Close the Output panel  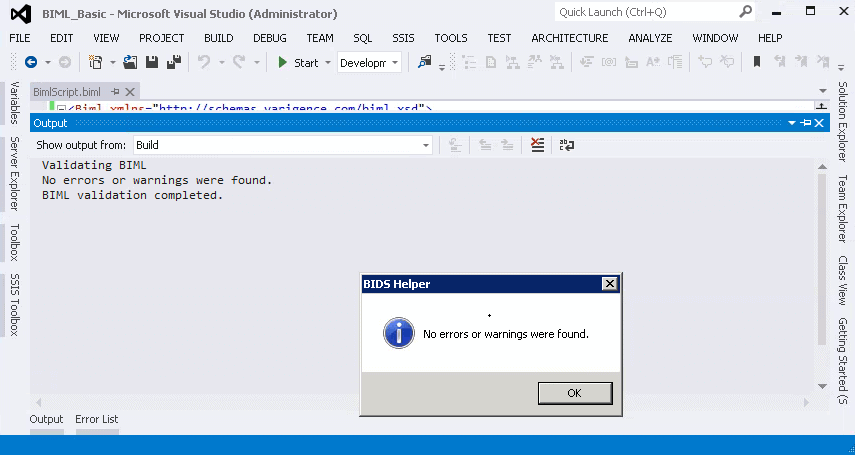[x=819, y=123]
